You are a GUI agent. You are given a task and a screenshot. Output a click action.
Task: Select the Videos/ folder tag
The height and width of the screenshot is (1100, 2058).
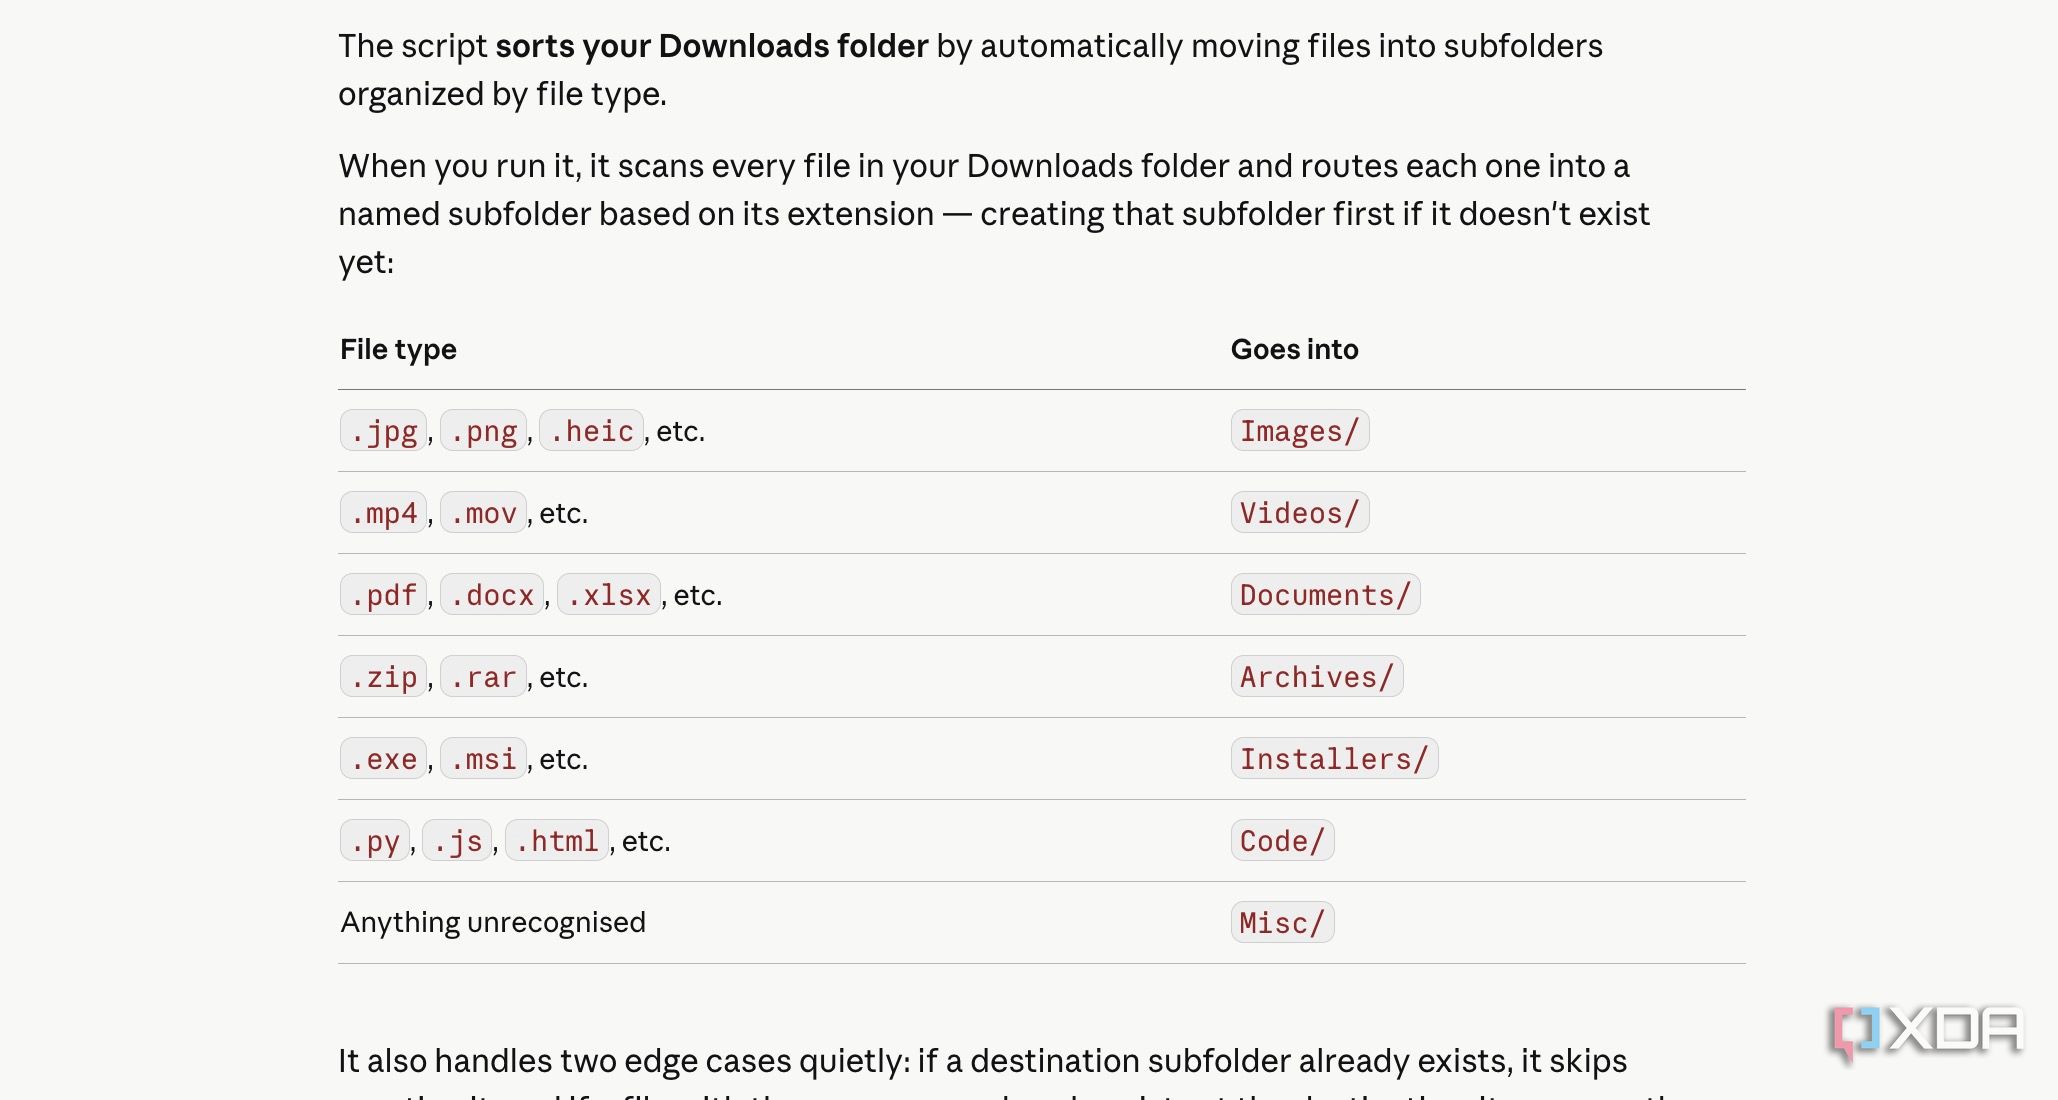tap(1300, 513)
